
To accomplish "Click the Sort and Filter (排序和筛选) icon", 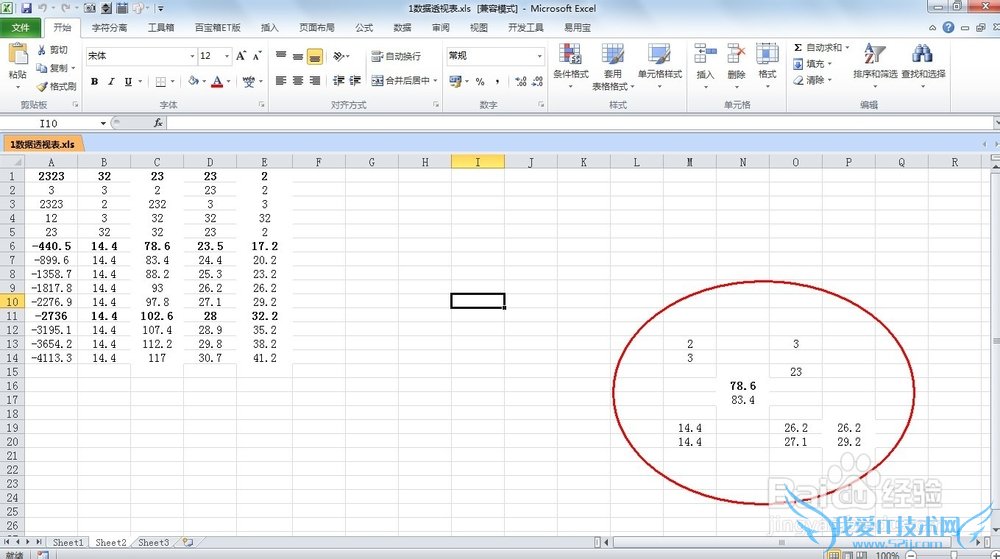I will tap(876, 60).
